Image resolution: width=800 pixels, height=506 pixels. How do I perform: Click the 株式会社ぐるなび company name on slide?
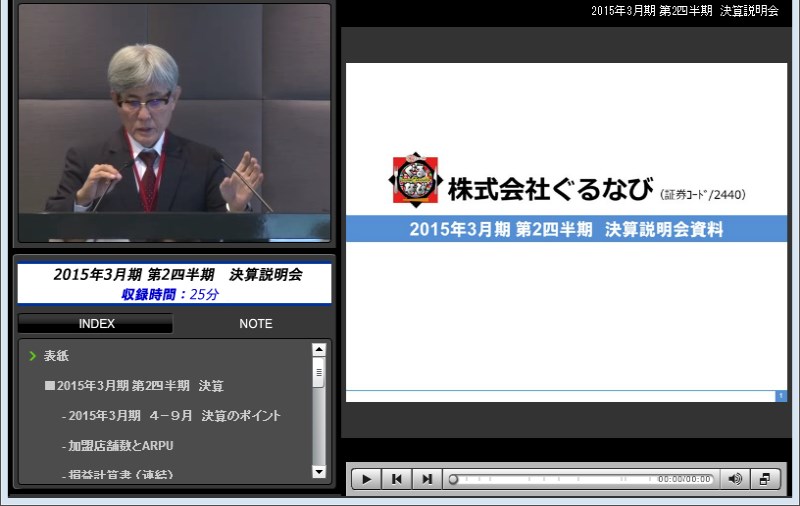tap(550, 189)
